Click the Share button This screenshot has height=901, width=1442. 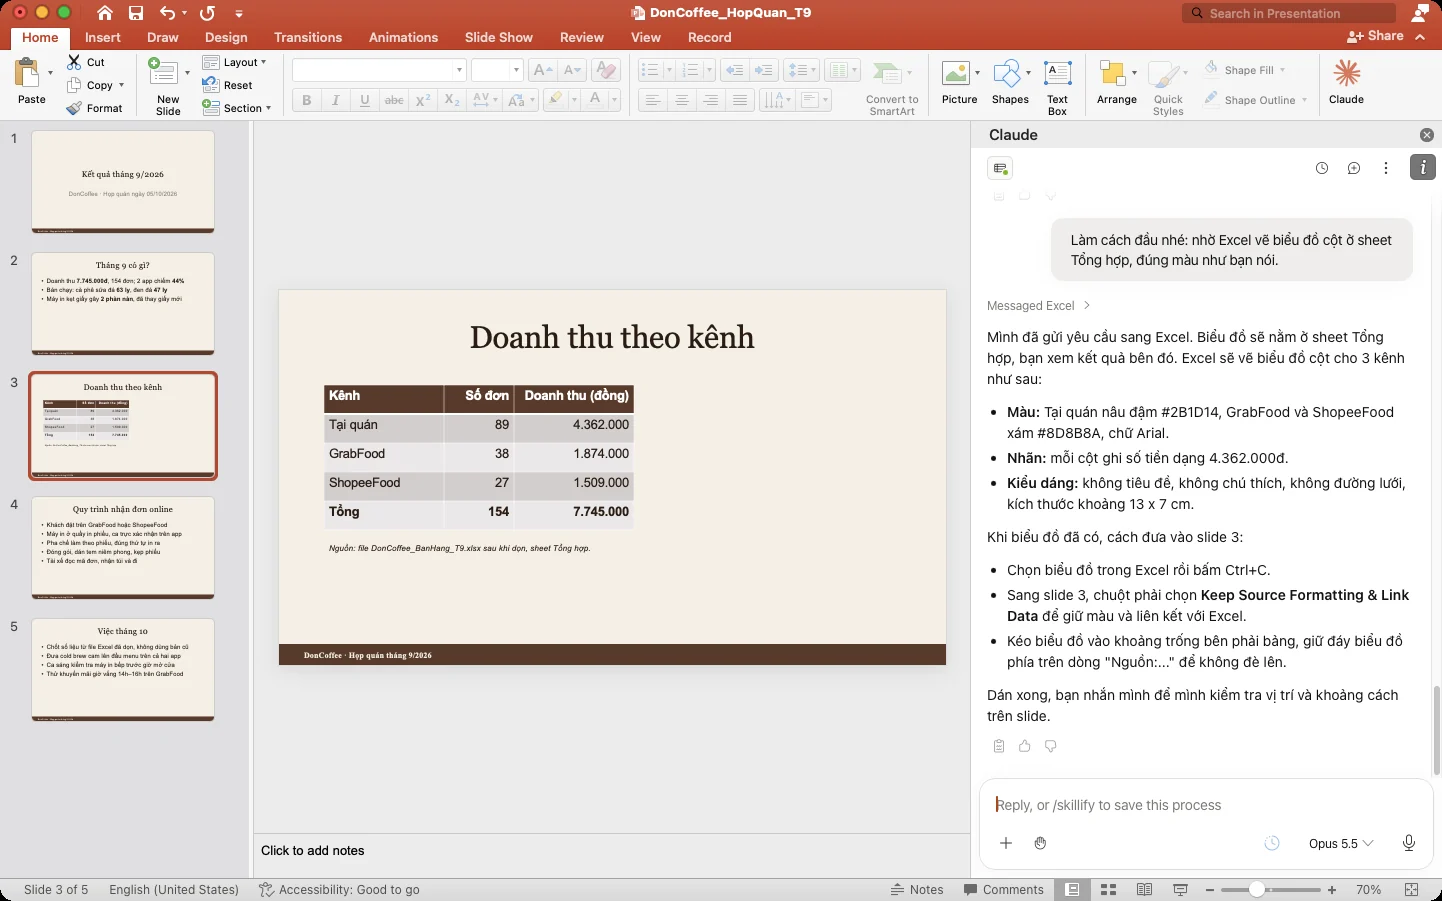tap(1376, 36)
